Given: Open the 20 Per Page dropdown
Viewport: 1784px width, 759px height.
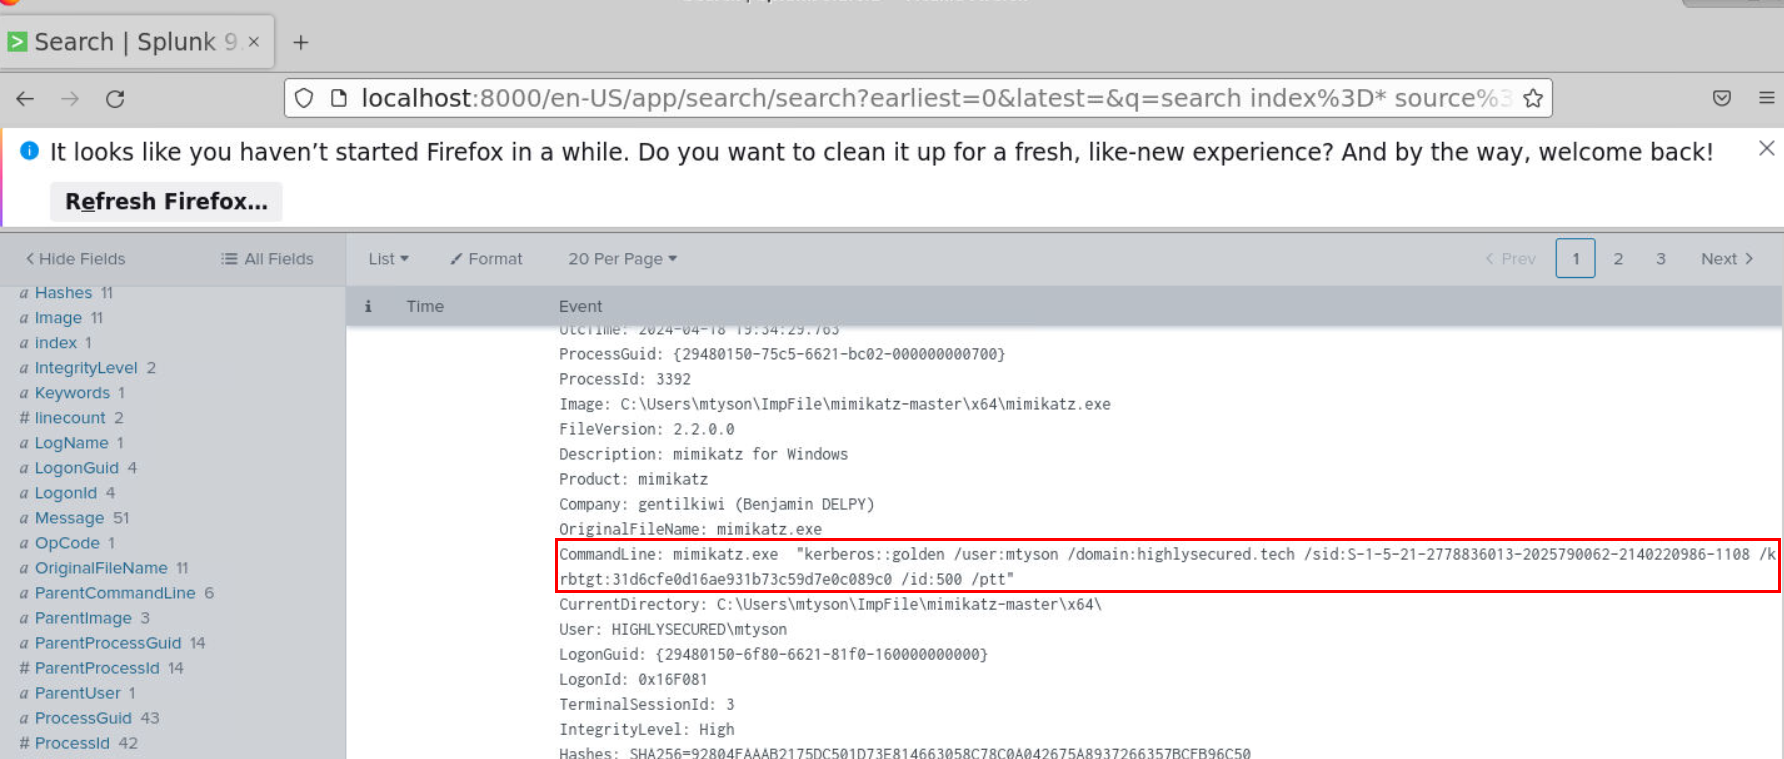Looking at the screenshot, I should click(623, 259).
